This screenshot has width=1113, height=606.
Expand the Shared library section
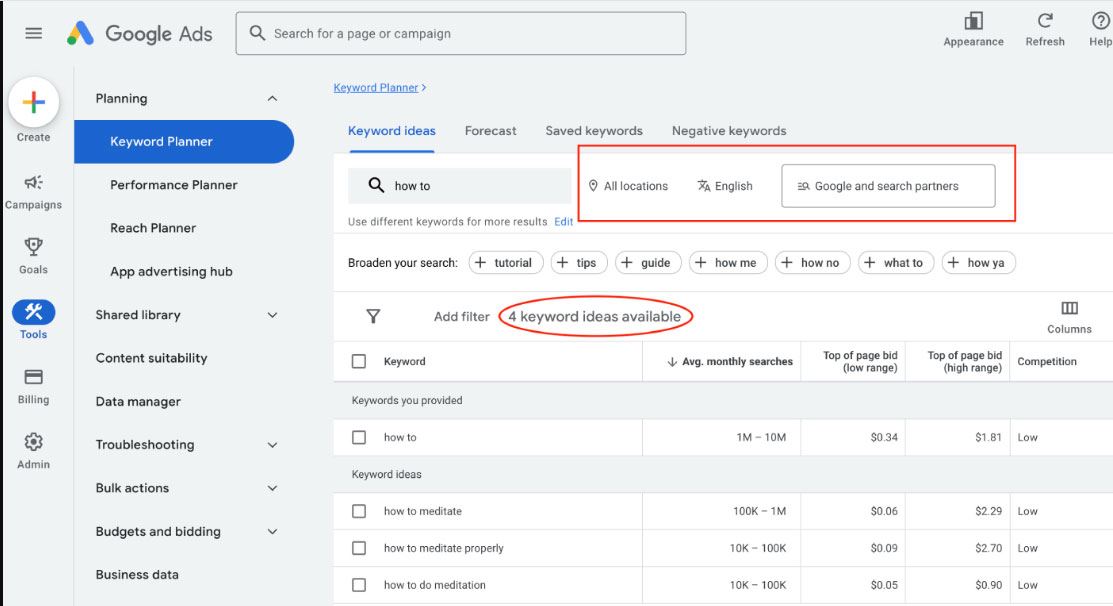(x=272, y=315)
